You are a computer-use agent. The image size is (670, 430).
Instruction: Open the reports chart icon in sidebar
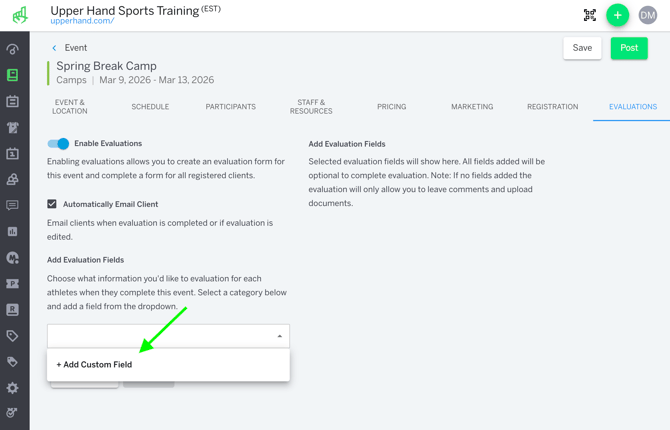pyautogui.click(x=13, y=232)
